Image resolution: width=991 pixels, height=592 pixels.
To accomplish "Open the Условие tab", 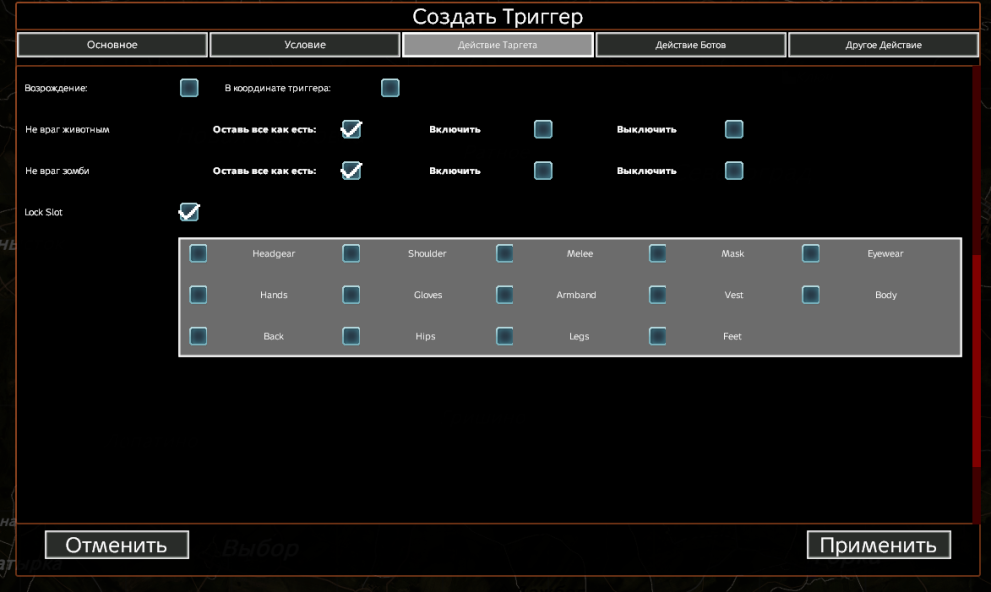I will pyautogui.click(x=304, y=45).
